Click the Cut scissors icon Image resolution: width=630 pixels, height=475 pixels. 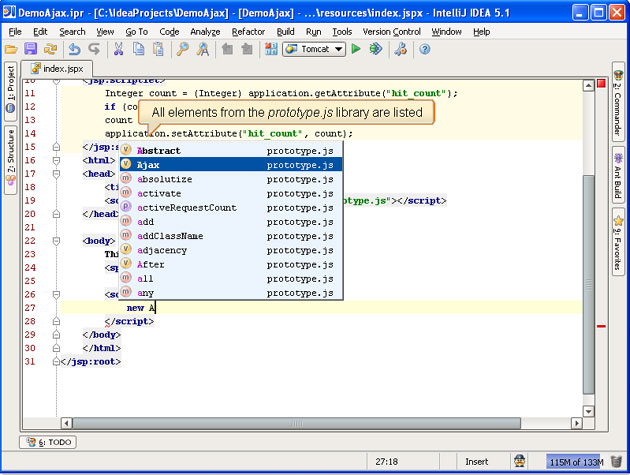coord(118,49)
